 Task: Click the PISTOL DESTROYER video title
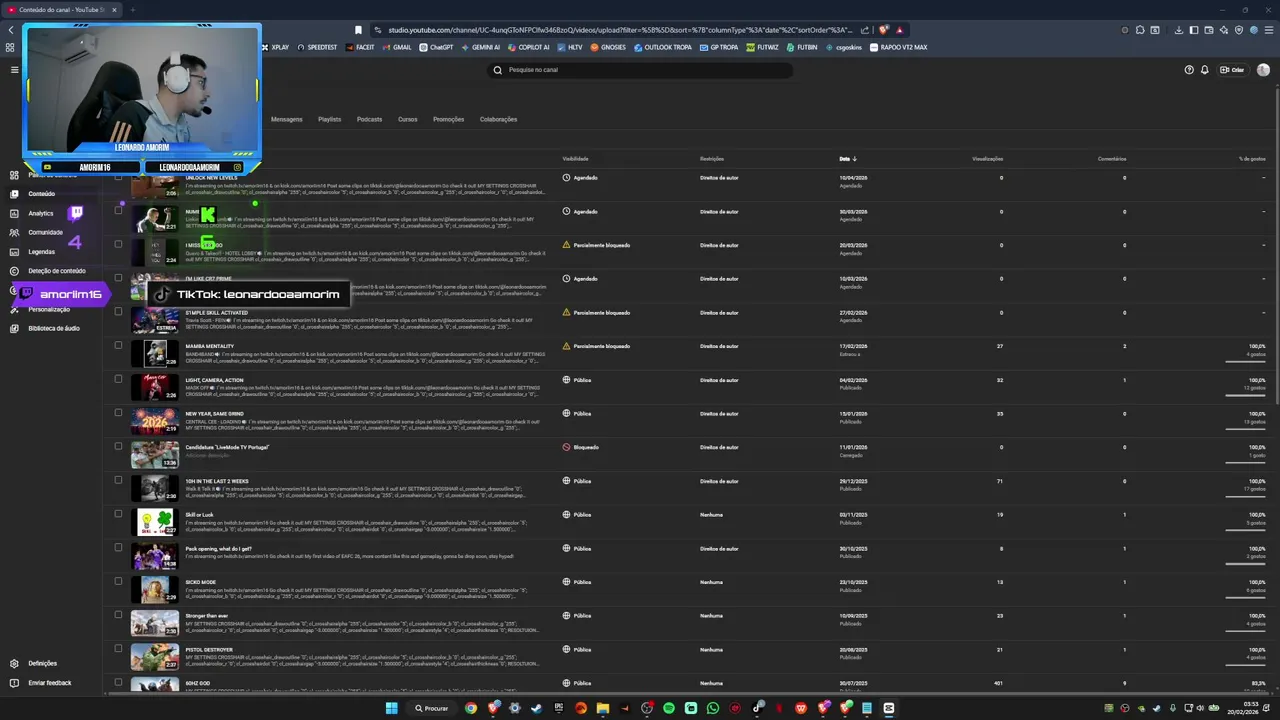209,650
